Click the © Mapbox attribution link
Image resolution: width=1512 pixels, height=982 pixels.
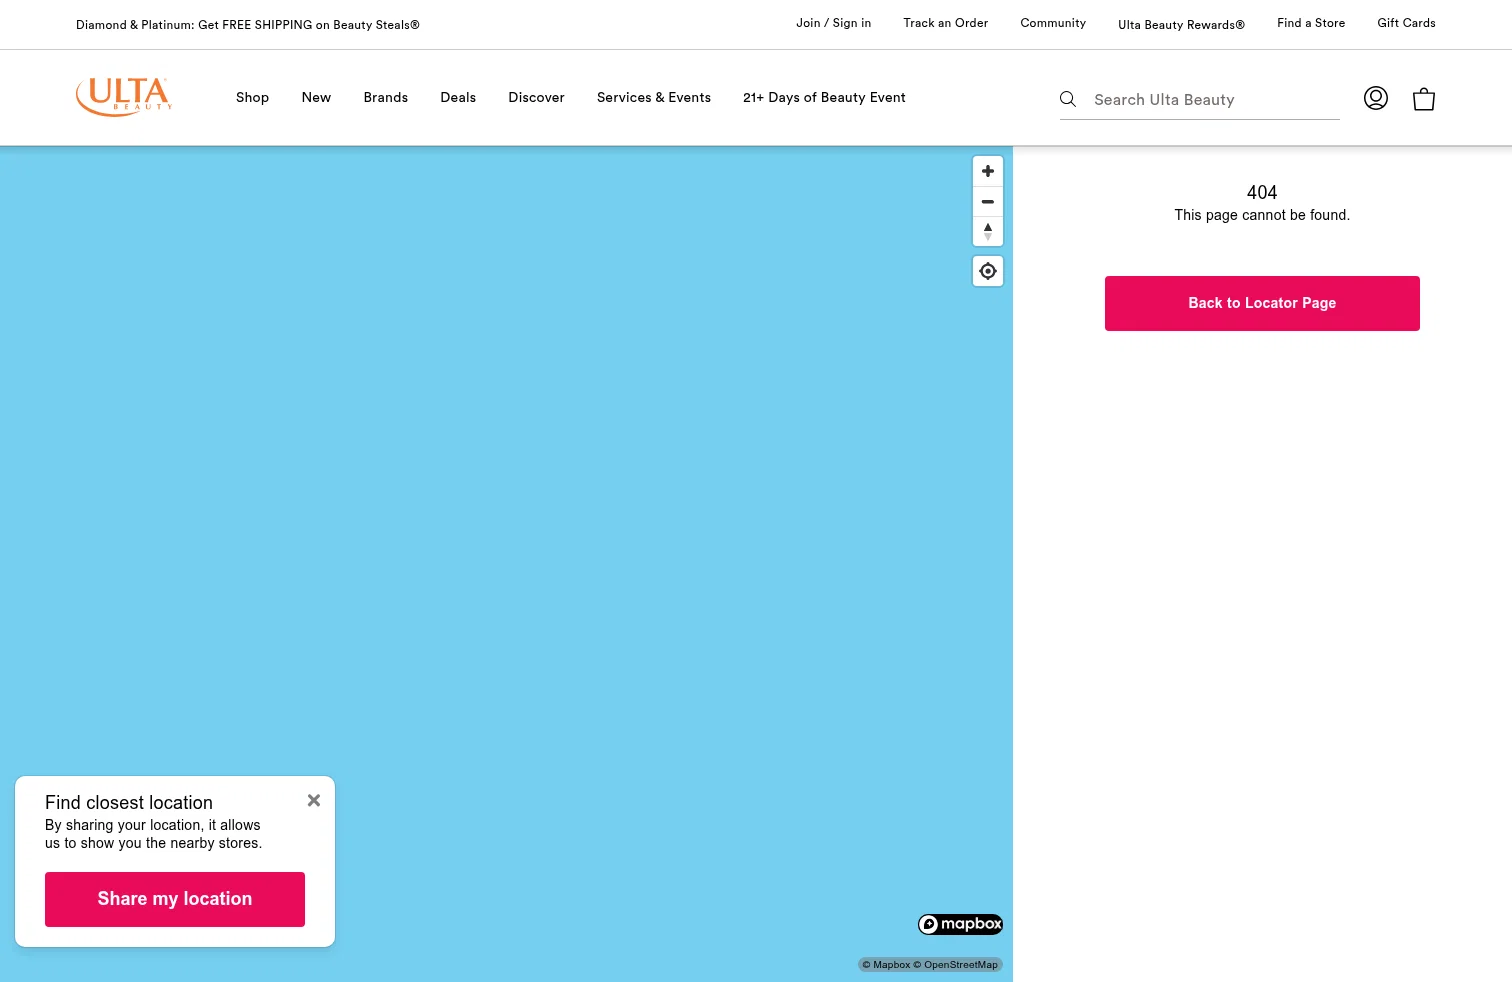886,965
